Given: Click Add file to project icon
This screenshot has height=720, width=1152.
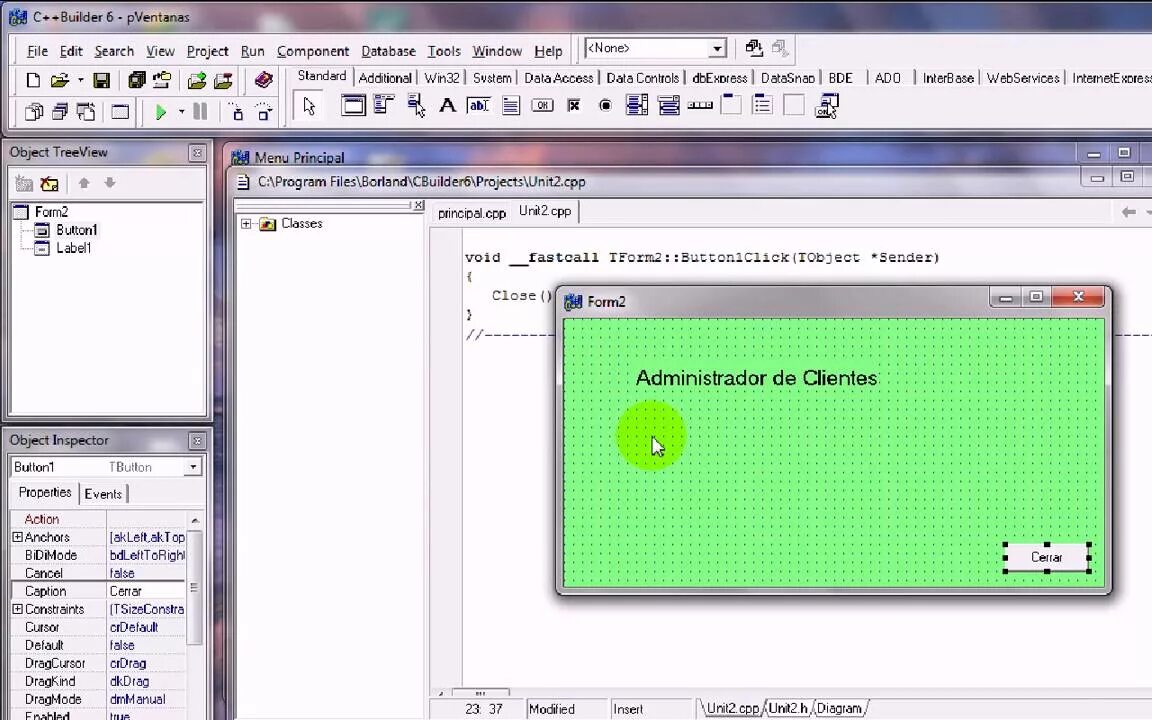Looking at the screenshot, I should tap(196, 80).
